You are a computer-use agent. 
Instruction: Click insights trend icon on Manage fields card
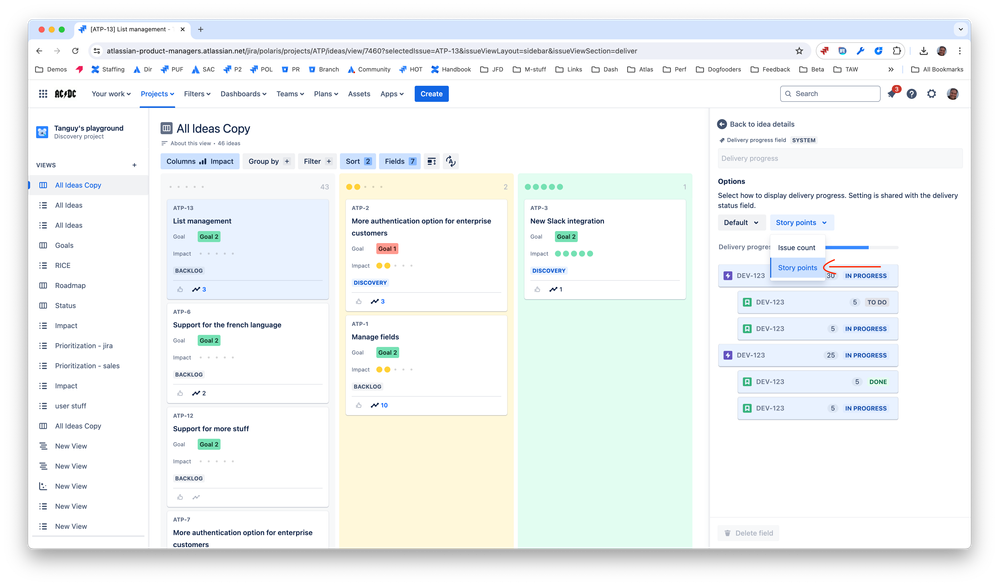tap(375, 405)
